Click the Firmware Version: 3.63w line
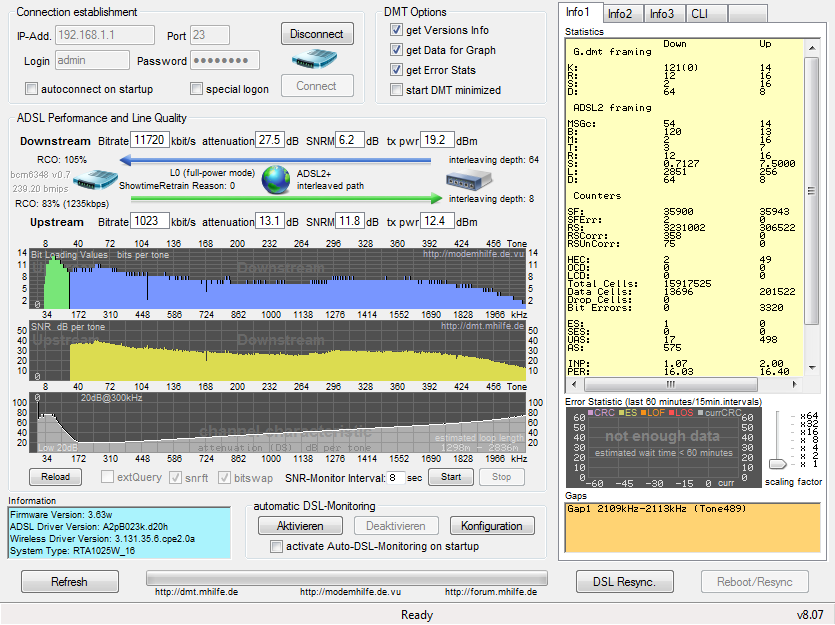 [x=61, y=515]
